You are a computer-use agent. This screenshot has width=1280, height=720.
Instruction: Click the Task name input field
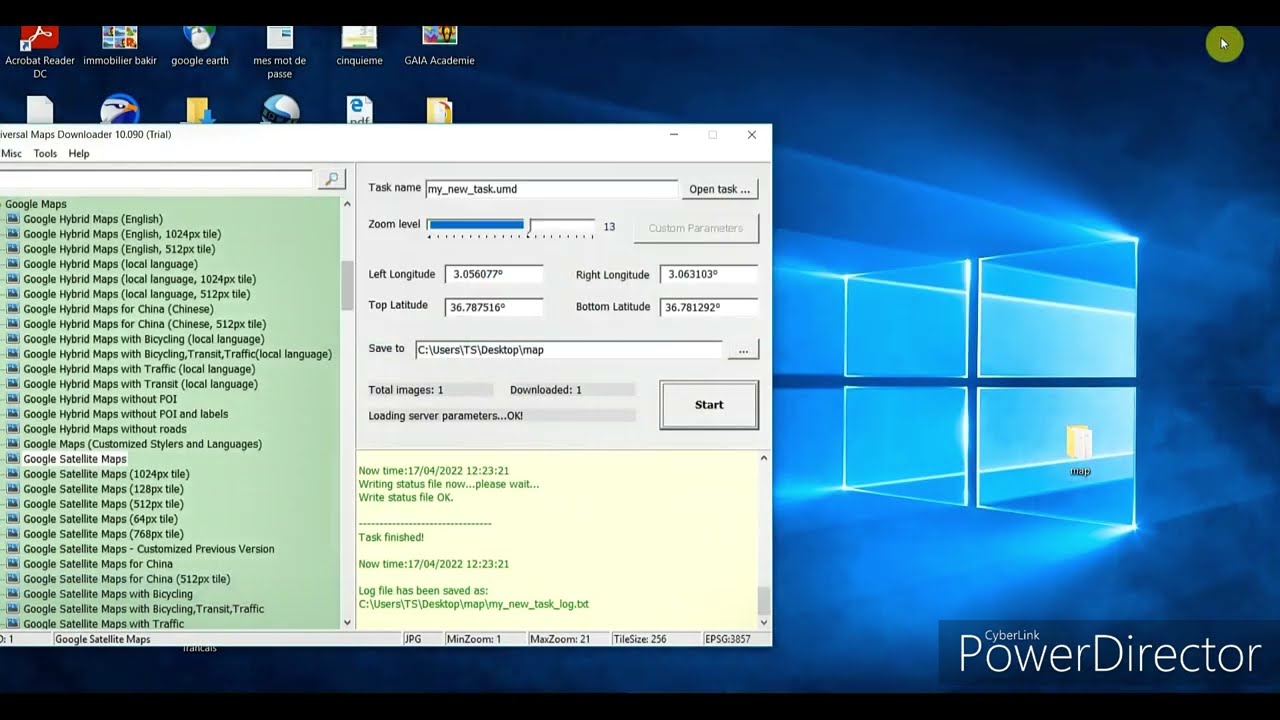(551, 188)
